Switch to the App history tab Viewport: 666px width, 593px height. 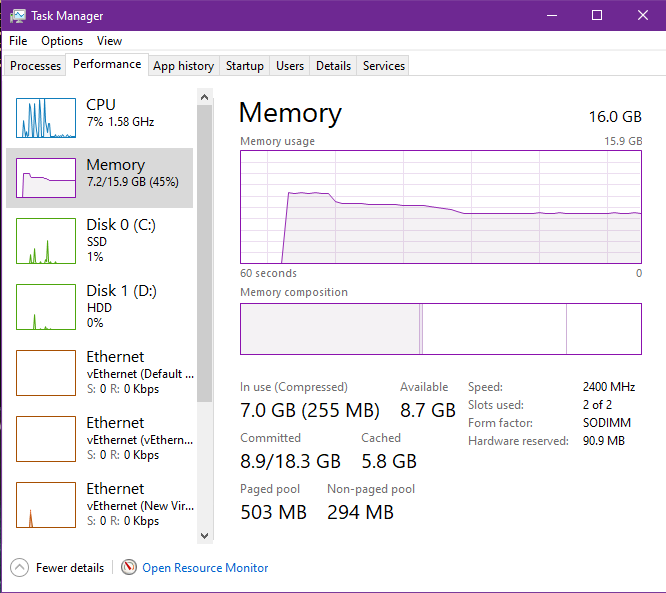coord(183,66)
